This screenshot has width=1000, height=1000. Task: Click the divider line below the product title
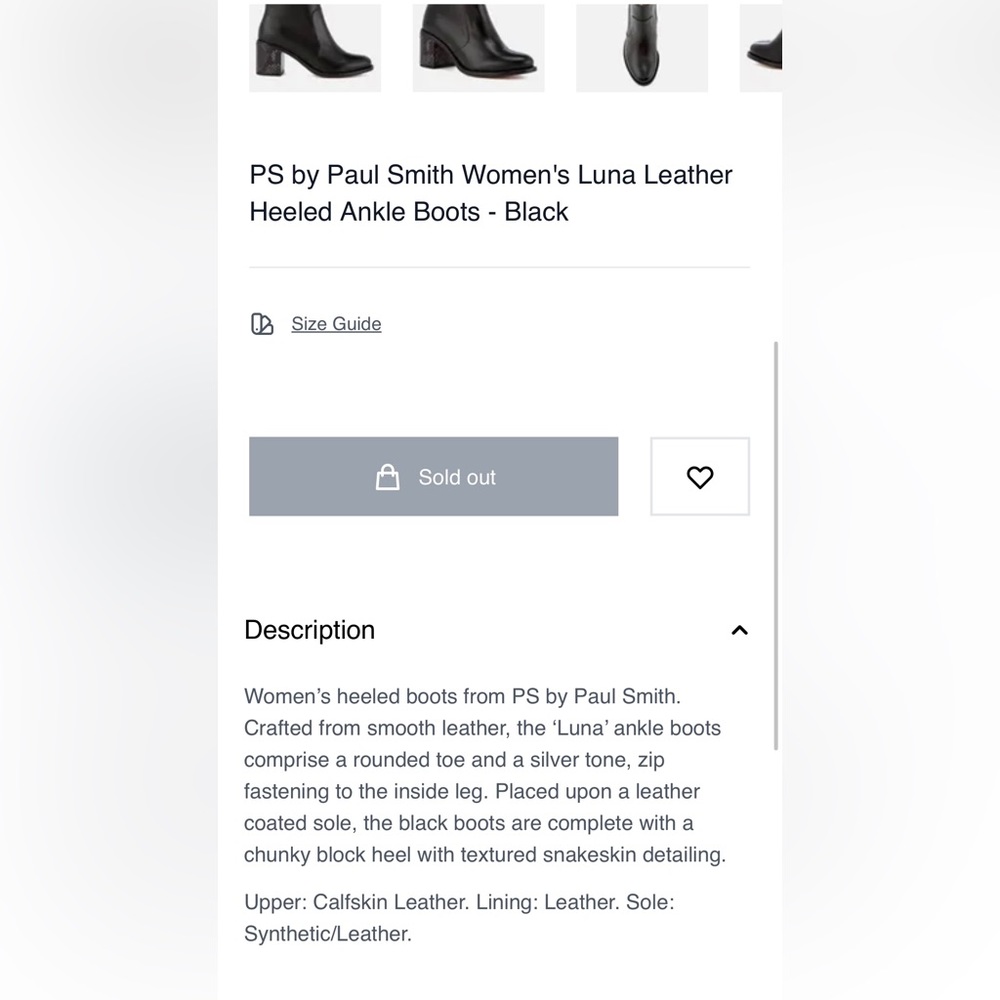point(499,267)
